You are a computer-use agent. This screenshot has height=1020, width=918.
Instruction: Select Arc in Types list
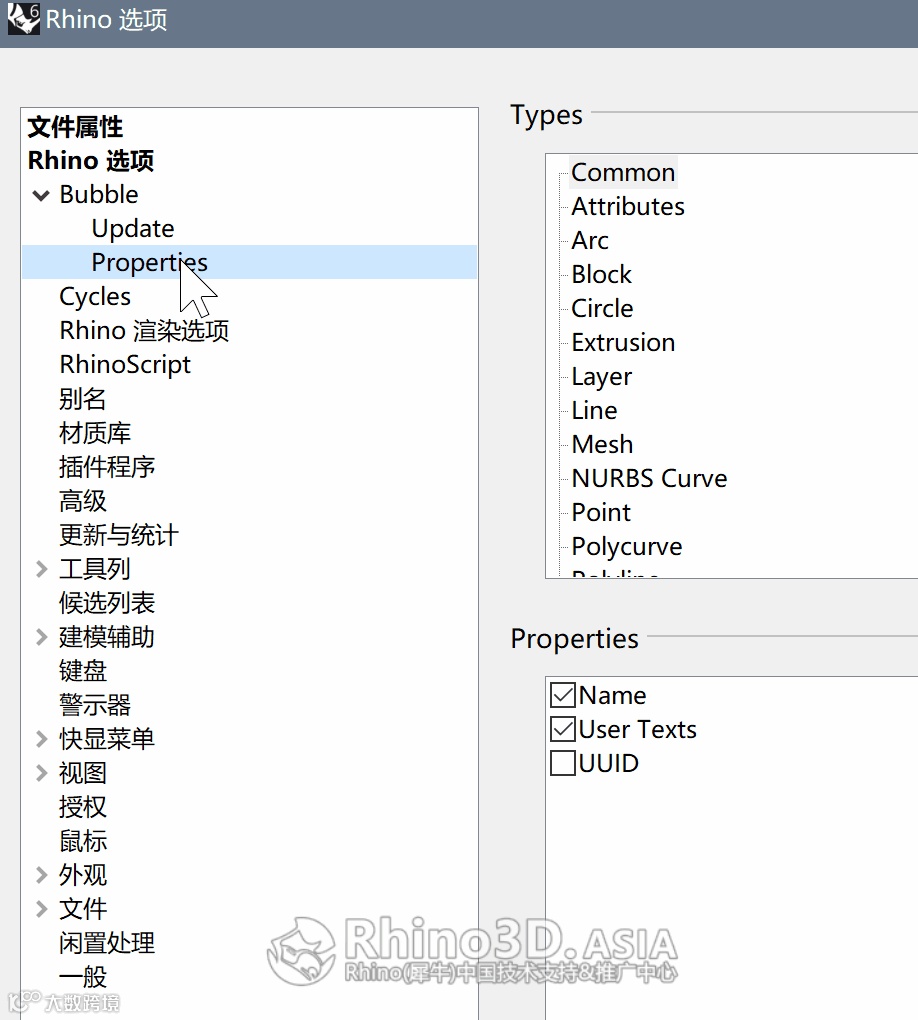[x=590, y=241]
